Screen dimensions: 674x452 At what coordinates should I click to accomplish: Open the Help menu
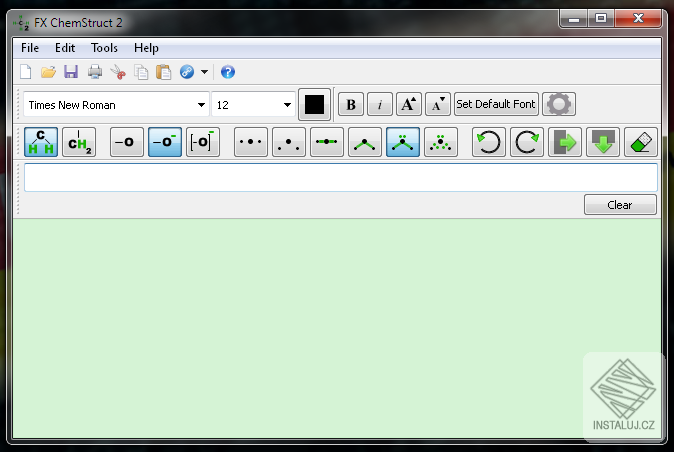click(x=146, y=48)
